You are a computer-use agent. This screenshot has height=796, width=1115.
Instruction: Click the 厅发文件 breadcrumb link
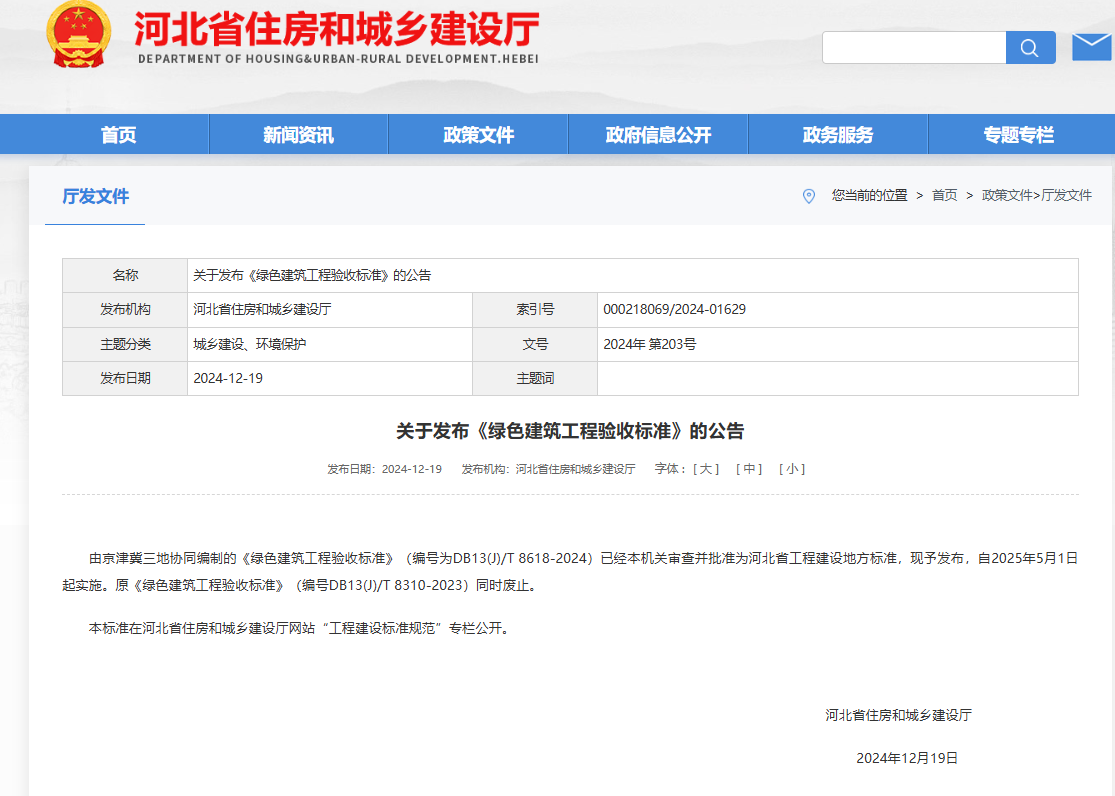point(1067,196)
